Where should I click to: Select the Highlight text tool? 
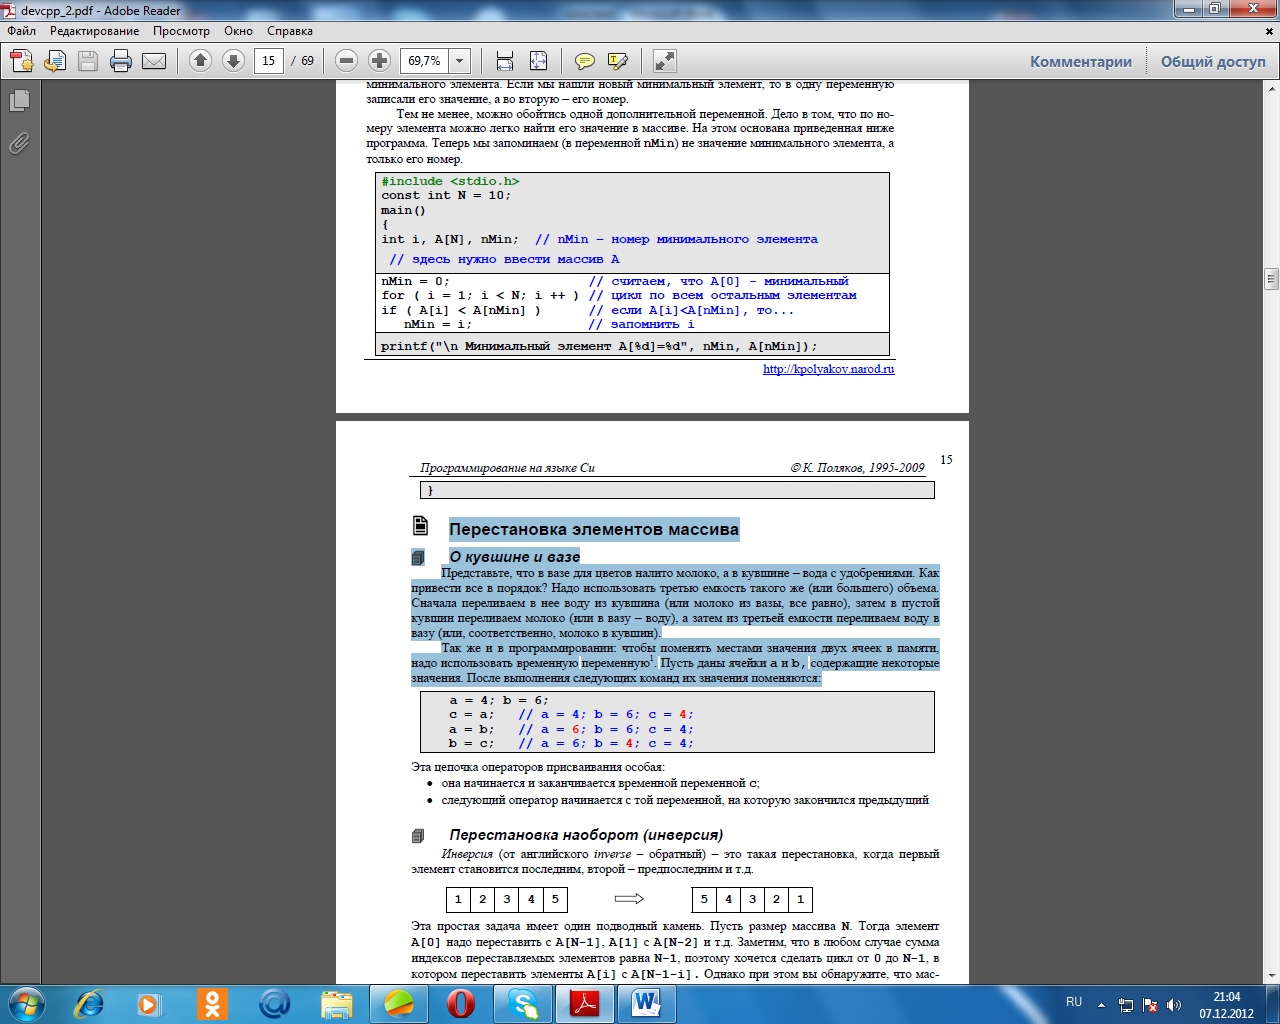618,61
